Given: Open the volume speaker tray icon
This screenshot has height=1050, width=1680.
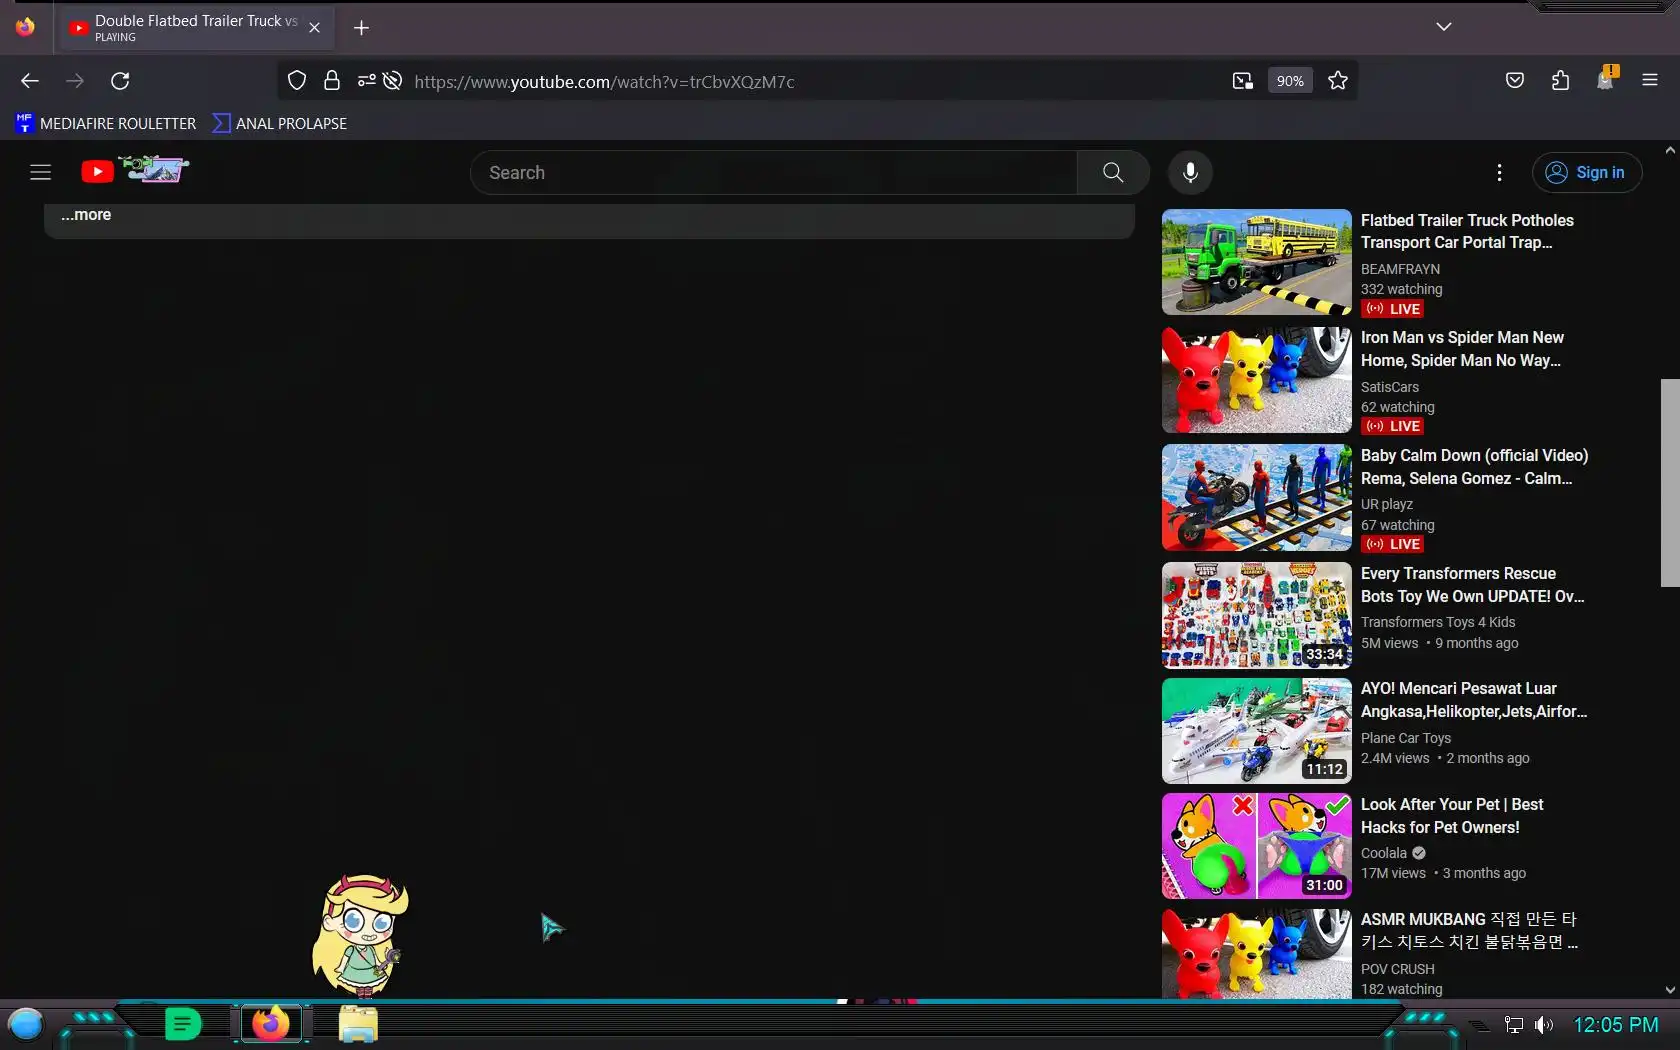Looking at the screenshot, I should tap(1544, 1025).
